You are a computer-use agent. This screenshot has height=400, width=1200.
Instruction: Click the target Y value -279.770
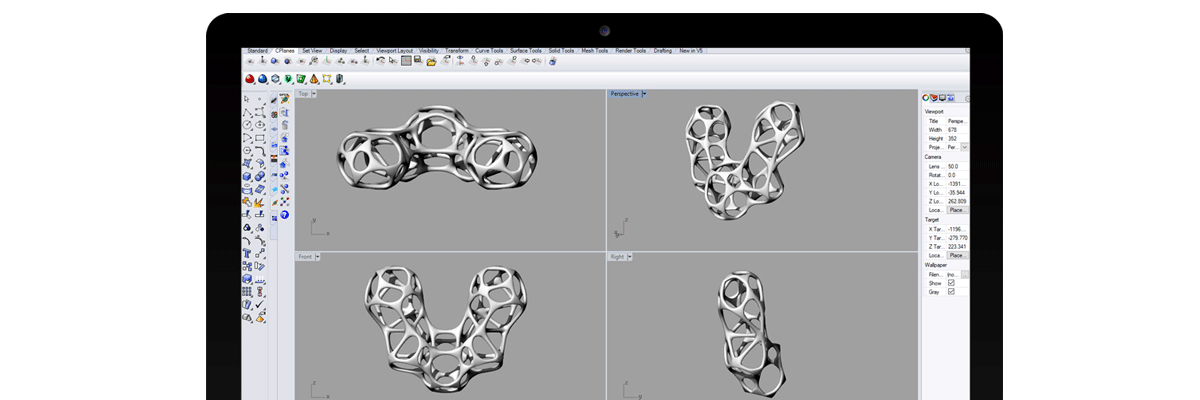pyautogui.click(x=957, y=238)
